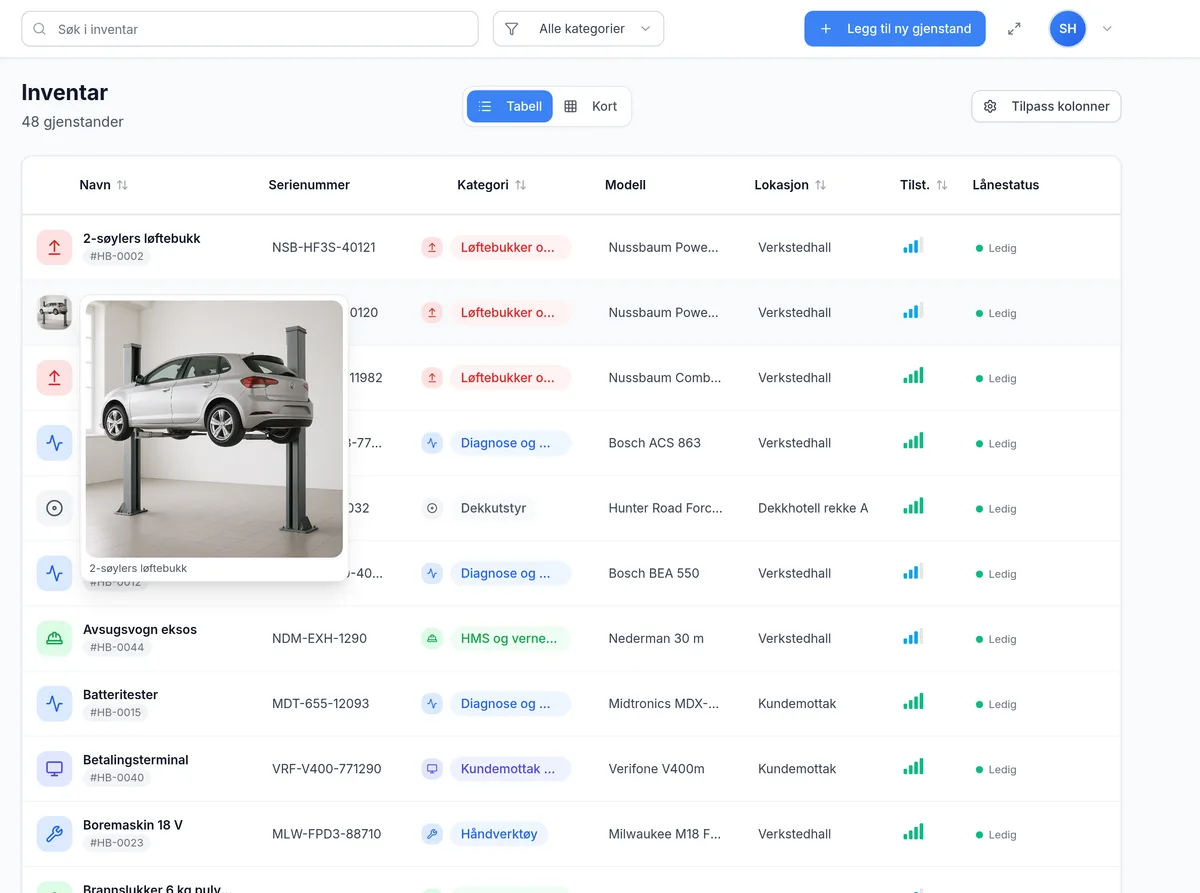The height and width of the screenshot is (893, 1200).
Task: Click the condition bars in NSB-HF3S-40121 row
Action: point(913,246)
